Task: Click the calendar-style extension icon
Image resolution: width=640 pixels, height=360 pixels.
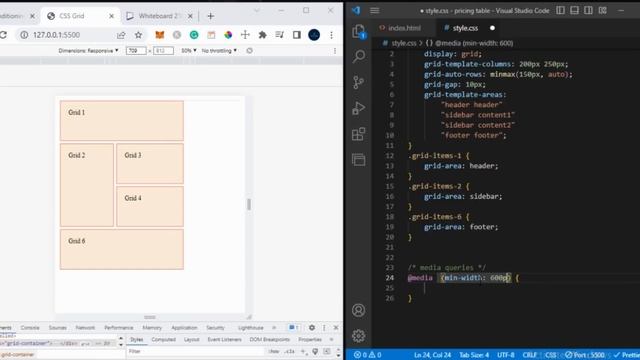Action: [x=211, y=35]
